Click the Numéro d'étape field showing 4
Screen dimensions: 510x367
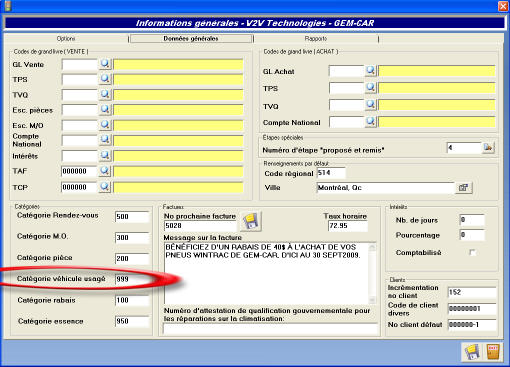click(464, 148)
